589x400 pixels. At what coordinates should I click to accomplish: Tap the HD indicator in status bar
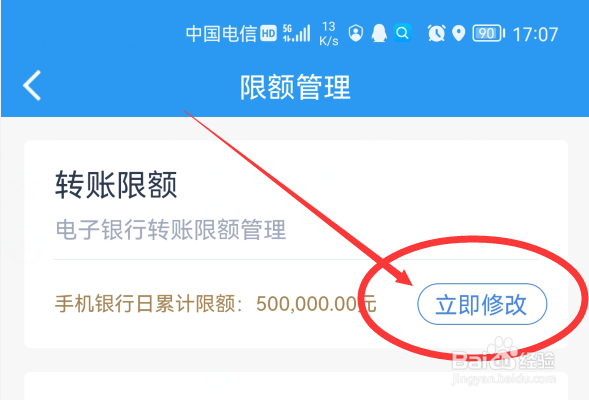(269, 33)
